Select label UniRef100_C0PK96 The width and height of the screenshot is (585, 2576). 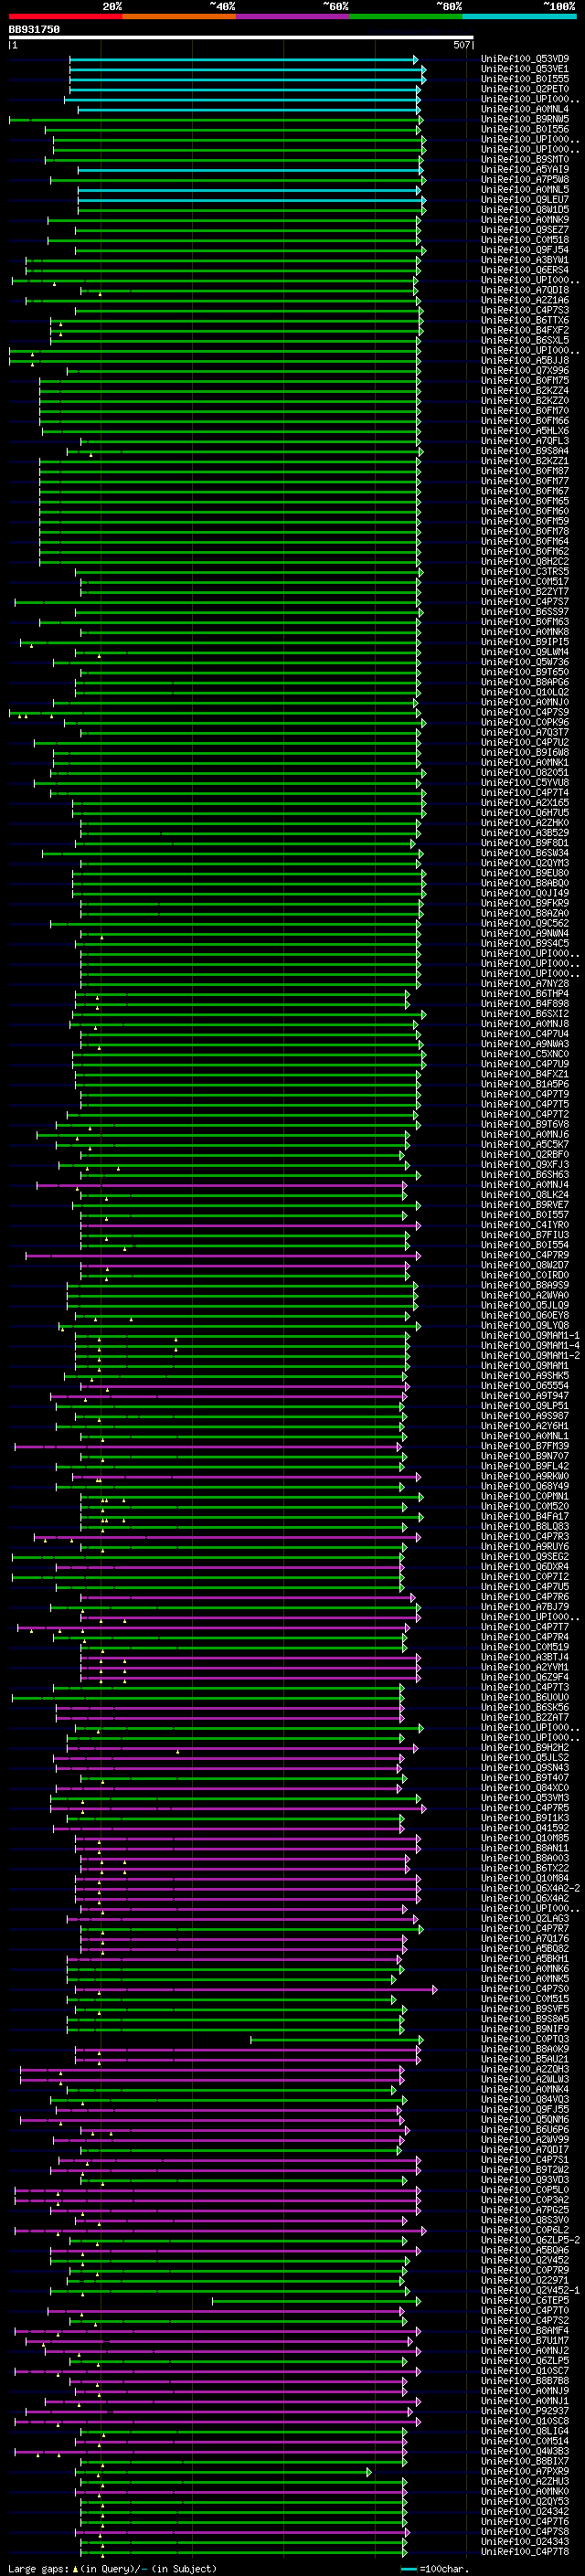[525, 722]
